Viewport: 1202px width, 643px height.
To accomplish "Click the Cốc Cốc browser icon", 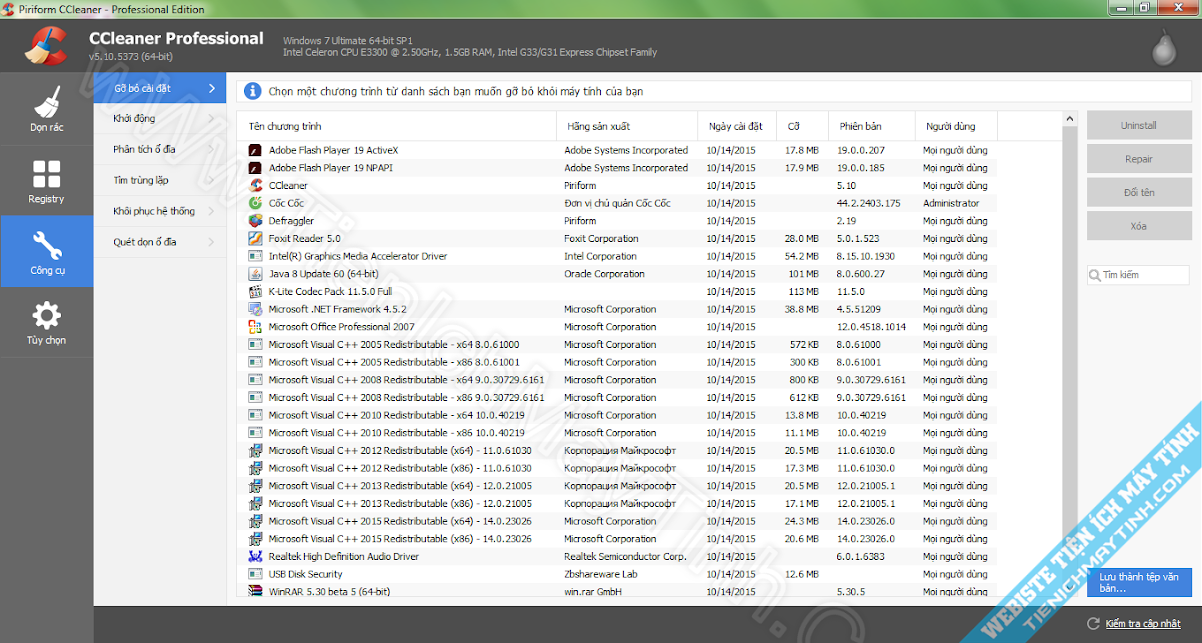I will point(255,203).
